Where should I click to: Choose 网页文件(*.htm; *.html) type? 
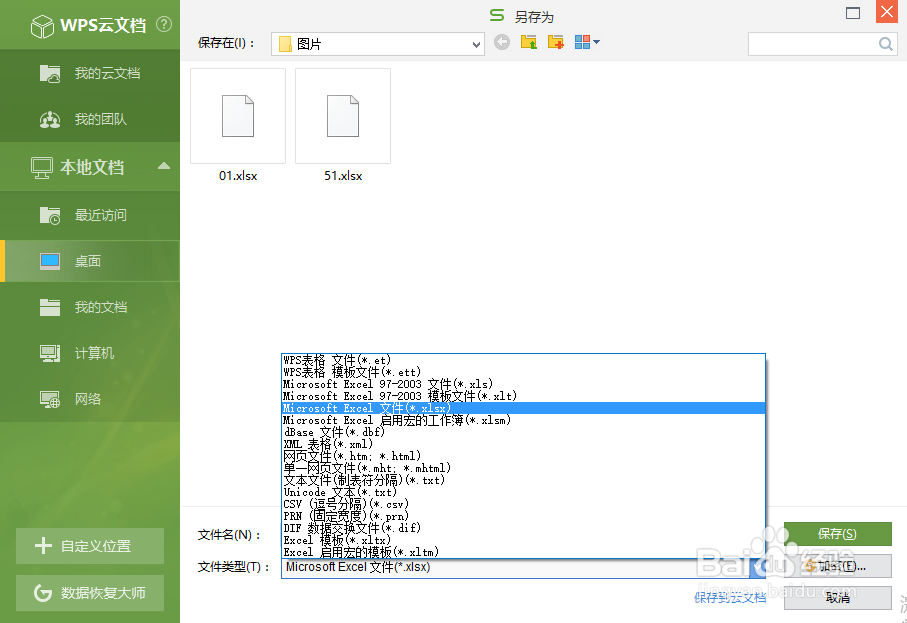[x=523, y=456]
